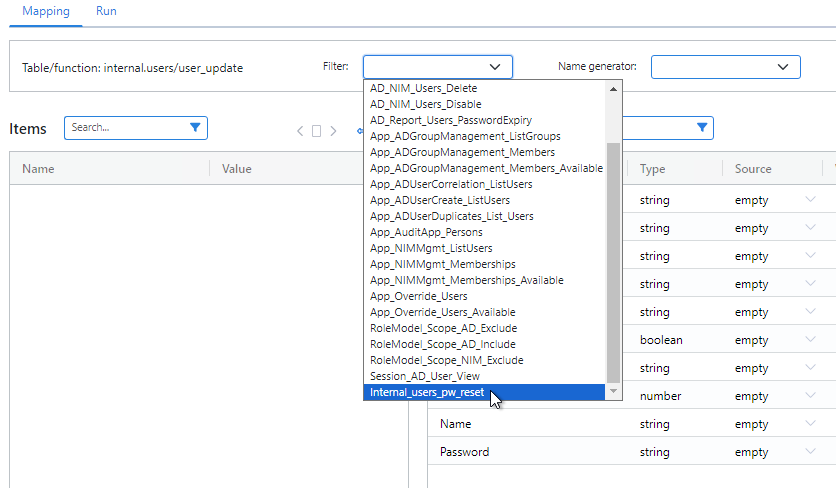Click the dropdown list scrollbar thumb
Screen dimensions: 836x488
pyautogui.click(x=614, y=260)
